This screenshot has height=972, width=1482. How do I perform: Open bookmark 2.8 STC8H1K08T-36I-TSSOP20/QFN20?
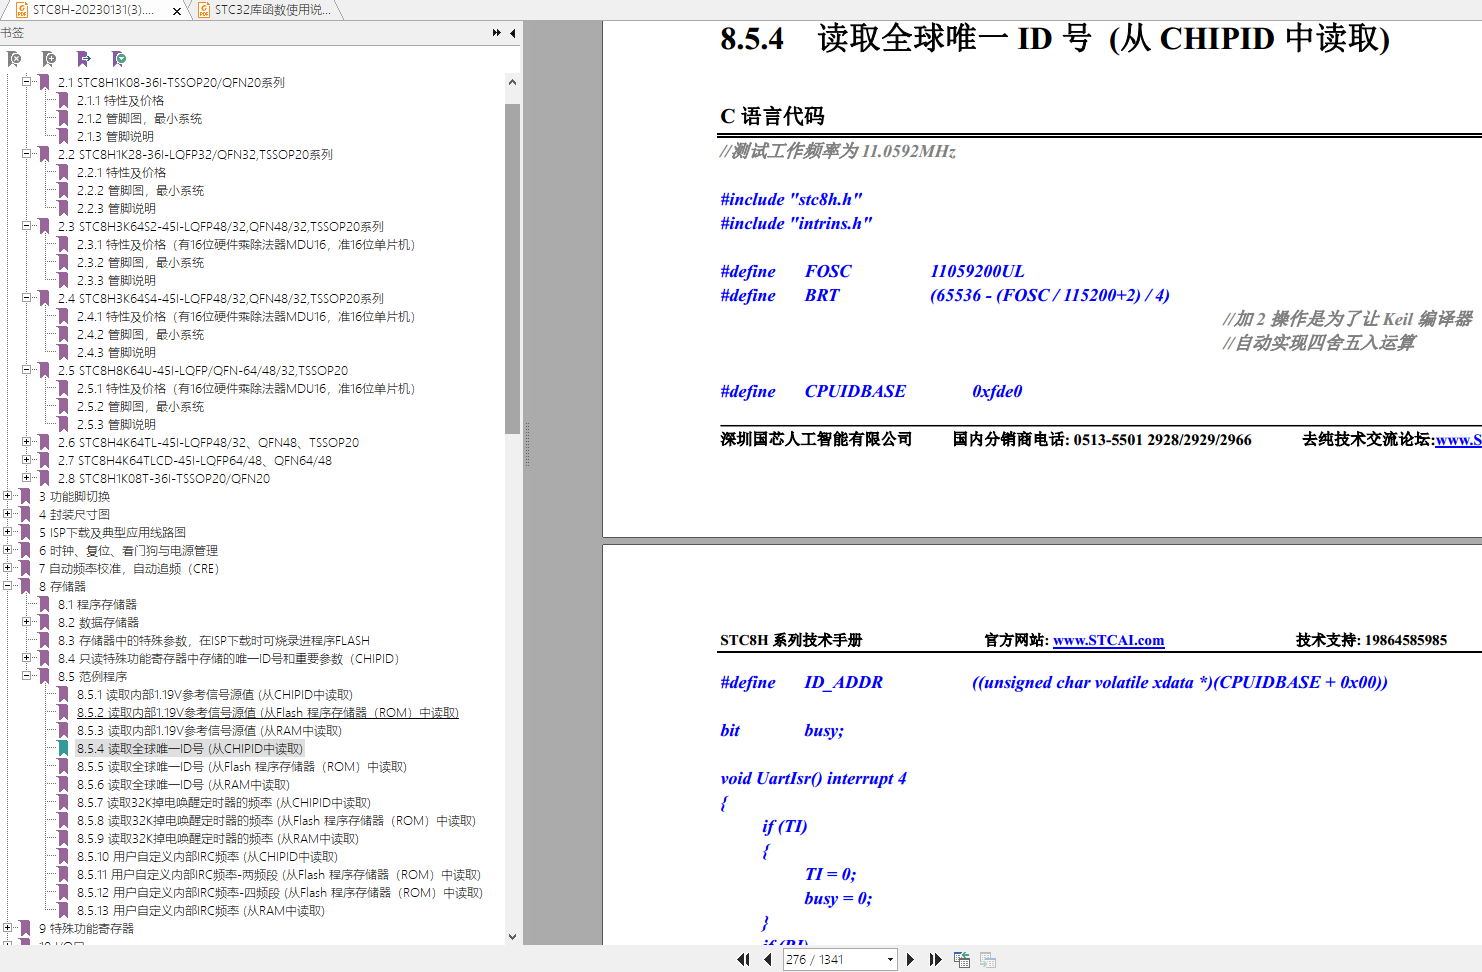click(164, 478)
